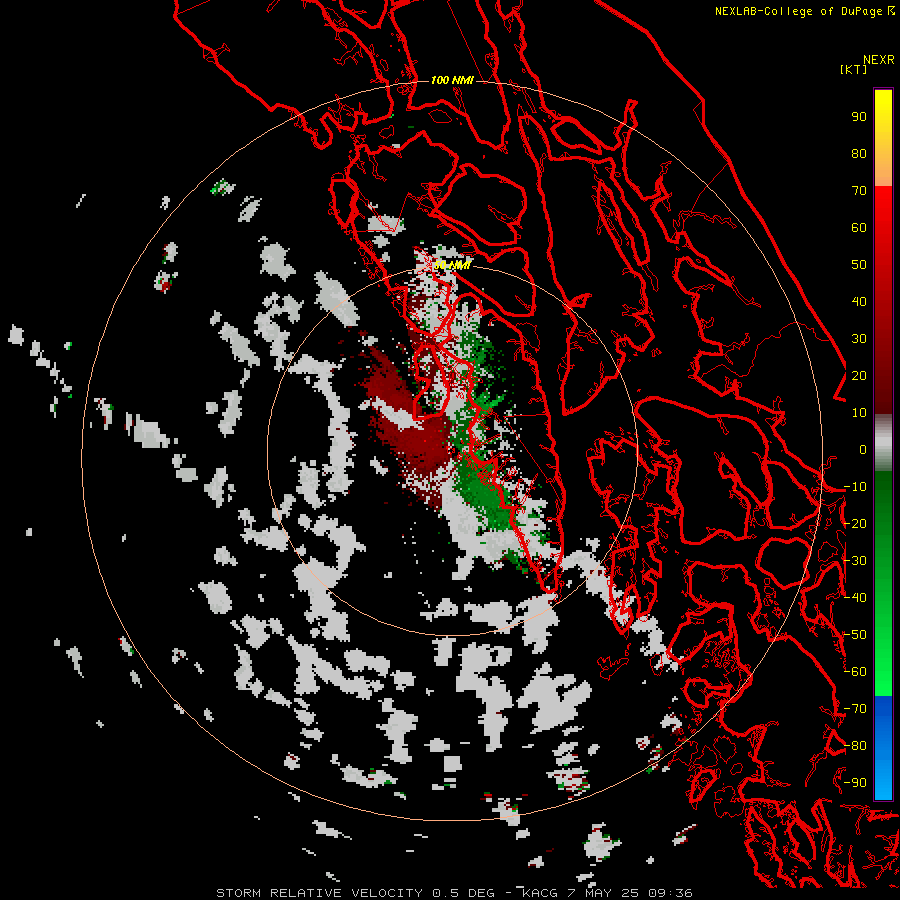Click the -10 scale value
Screen dimensions: 900x900
(855, 487)
